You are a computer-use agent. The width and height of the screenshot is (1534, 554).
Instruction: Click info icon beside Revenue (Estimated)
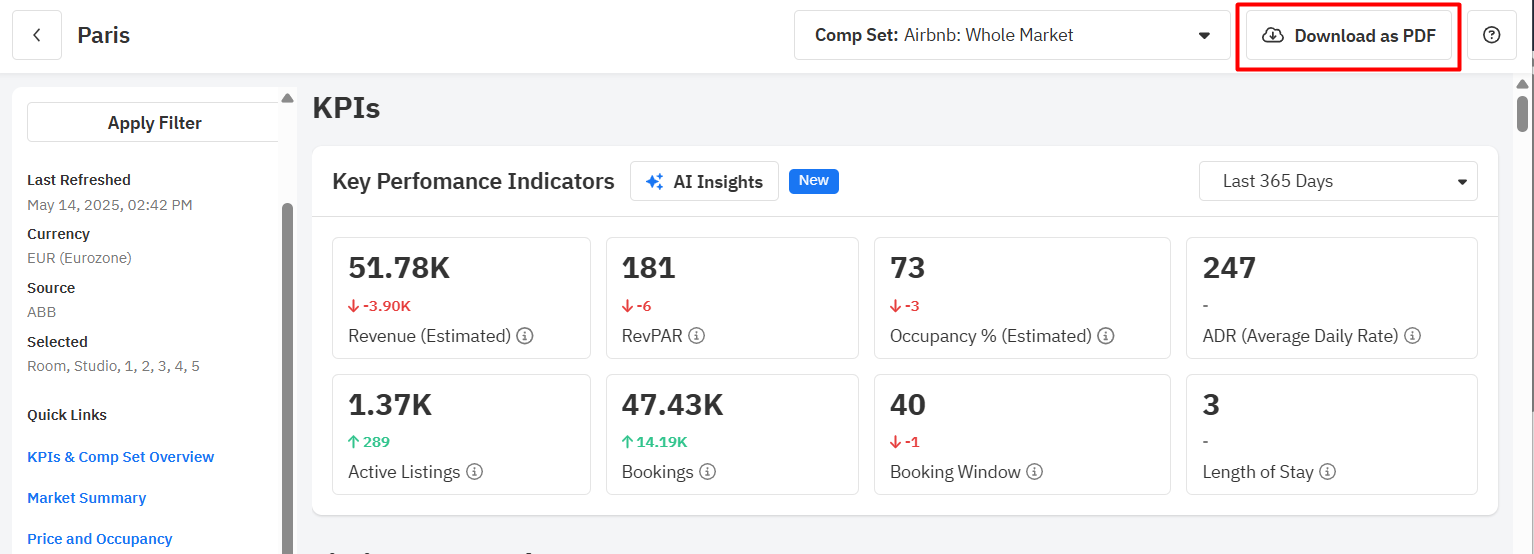click(524, 336)
